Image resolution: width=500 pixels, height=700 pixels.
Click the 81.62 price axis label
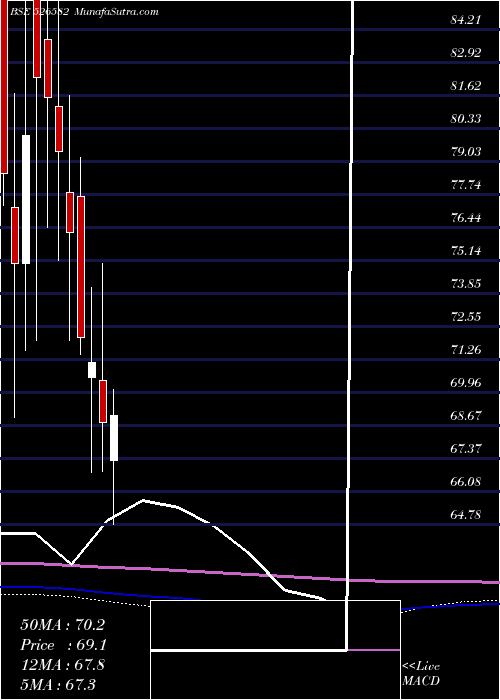(x=466, y=86)
